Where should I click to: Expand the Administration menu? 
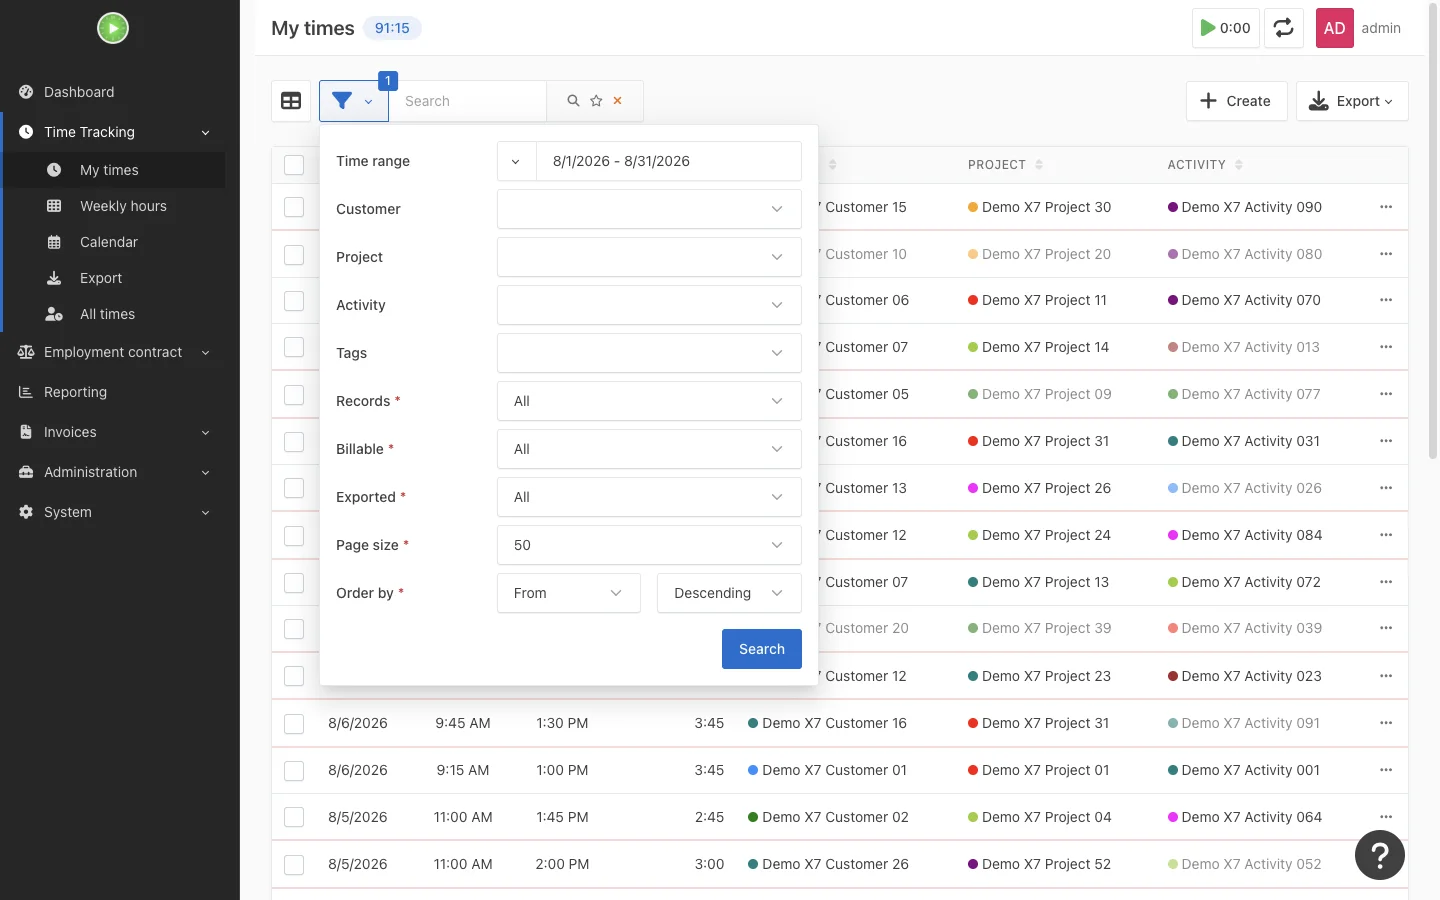112,472
